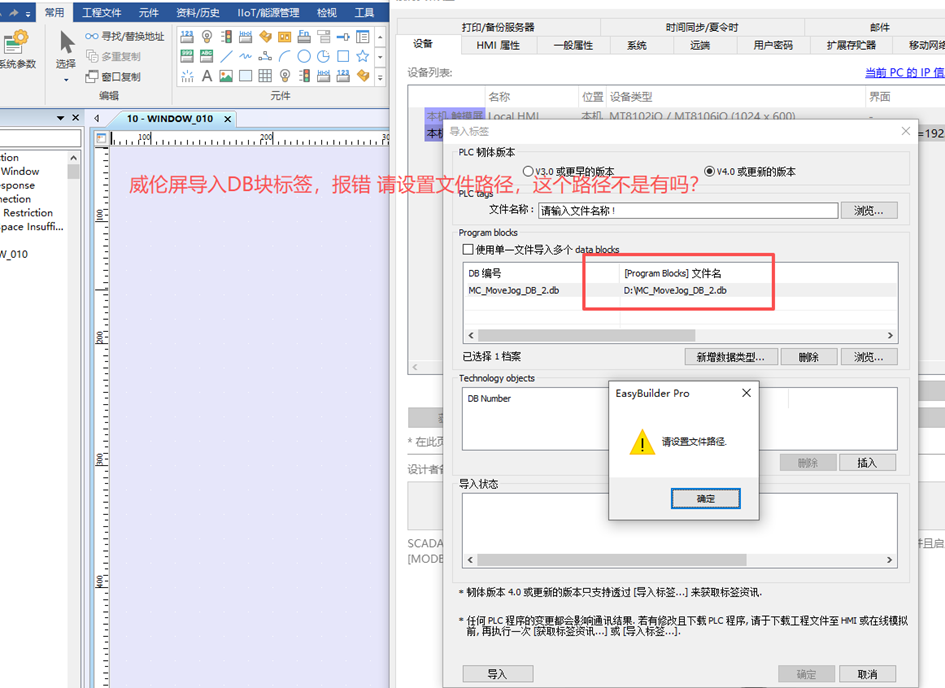
Task: Confirm the error with 确定 button
Action: [705, 498]
